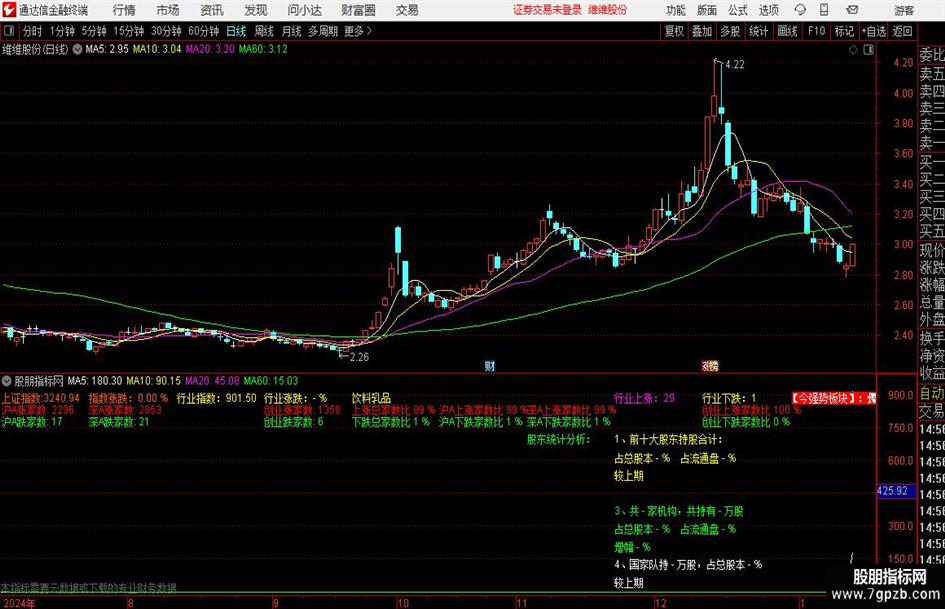Click the 股东统计分析 label
The image size is (945, 609).
click(x=559, y=440)
